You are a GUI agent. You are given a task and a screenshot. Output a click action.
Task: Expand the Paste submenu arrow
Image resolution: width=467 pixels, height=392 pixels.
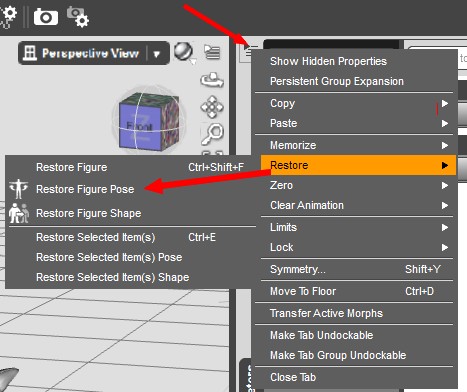[445, 124]
